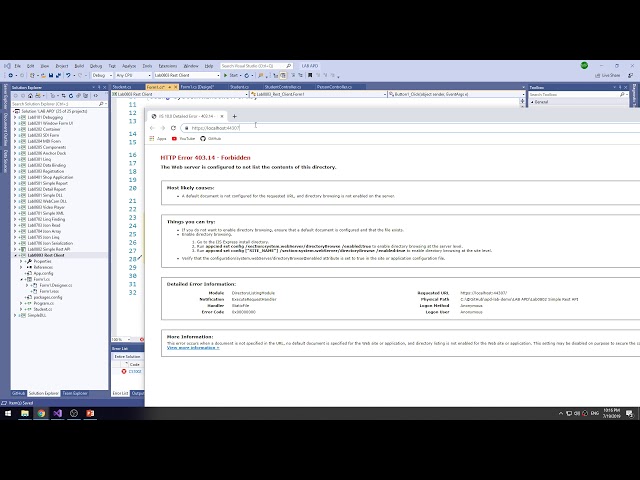
Task: Click the browser back arrow
Action: point(152,128)
